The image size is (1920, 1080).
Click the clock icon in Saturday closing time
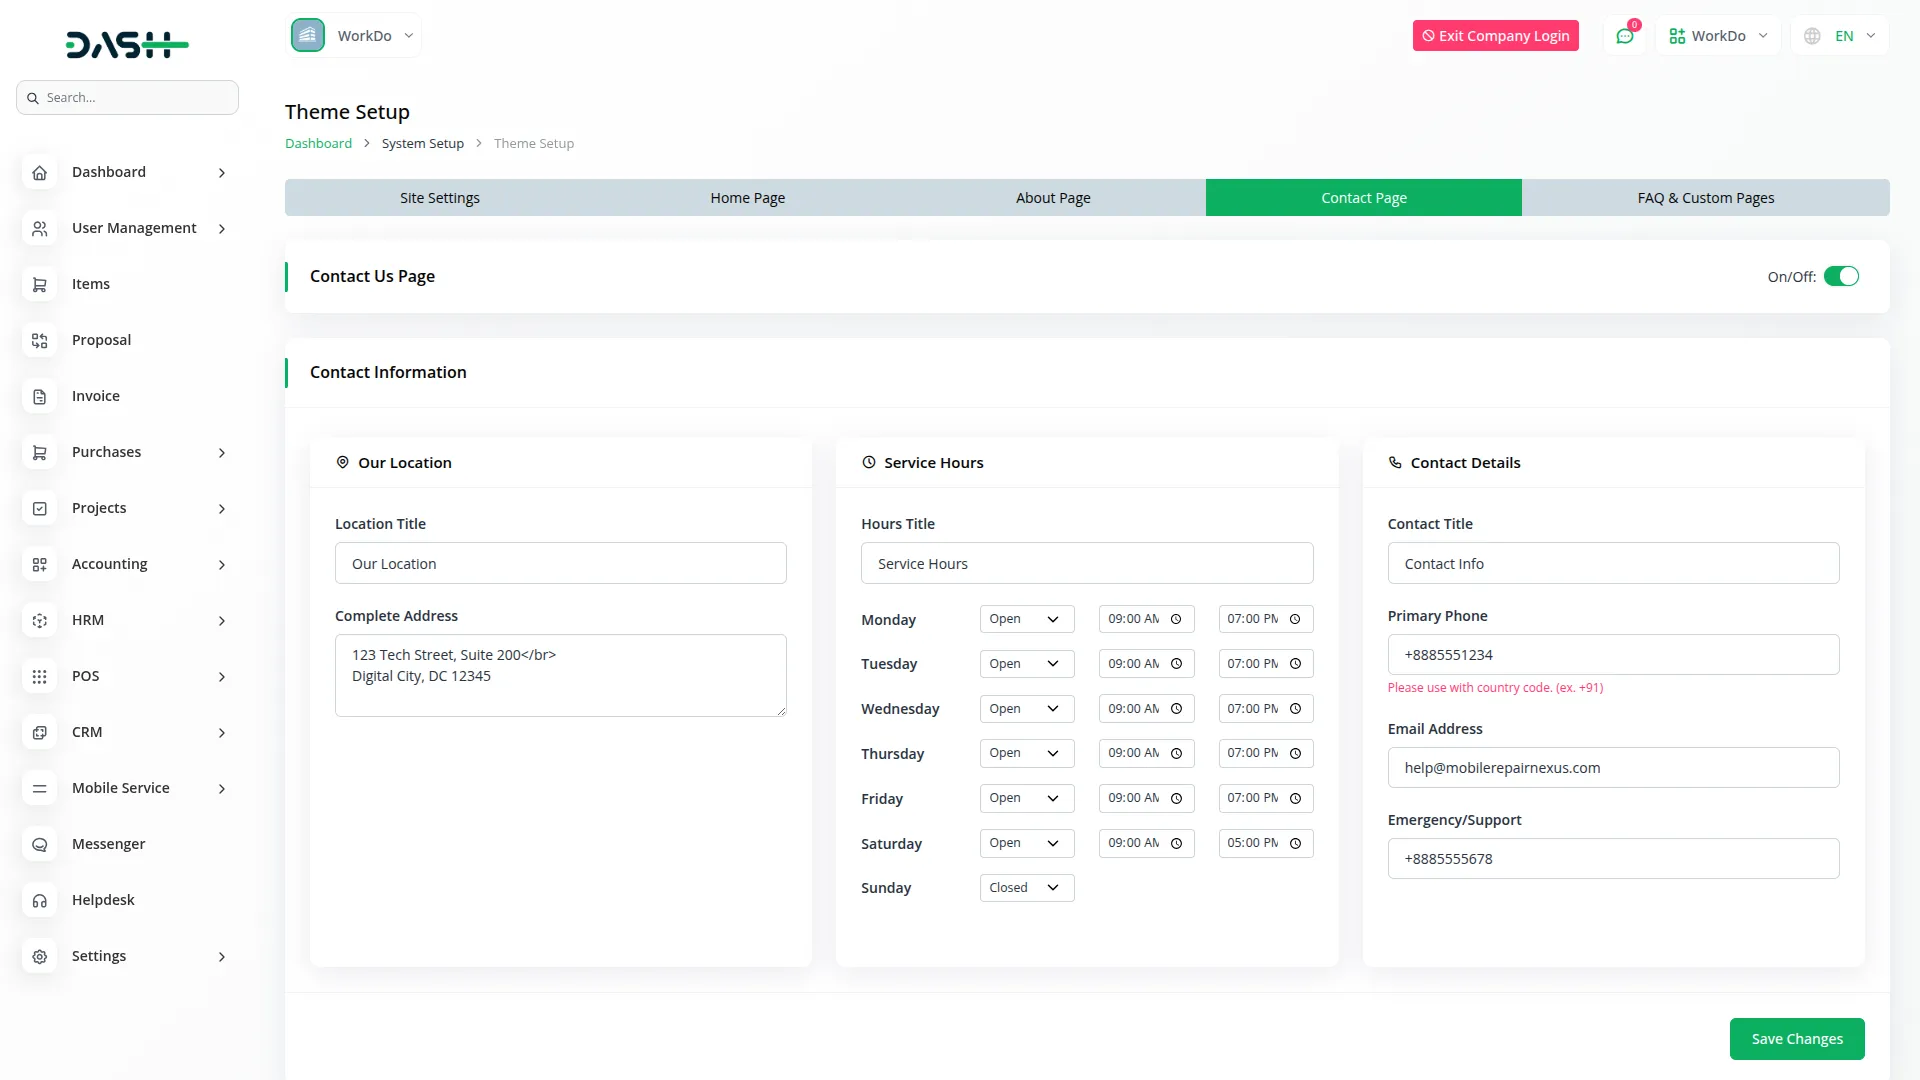point(1295,843)
